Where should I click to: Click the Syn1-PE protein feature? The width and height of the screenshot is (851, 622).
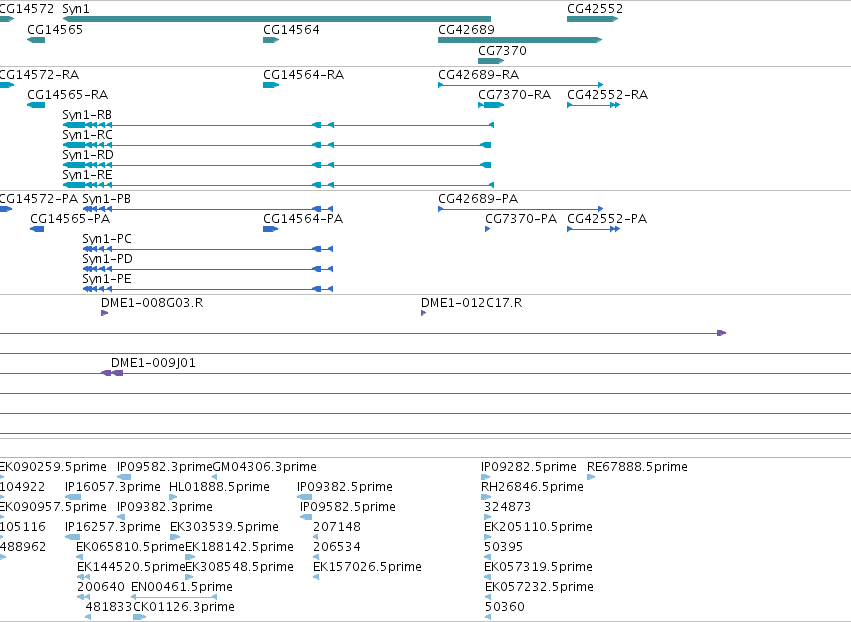[208, 289]
